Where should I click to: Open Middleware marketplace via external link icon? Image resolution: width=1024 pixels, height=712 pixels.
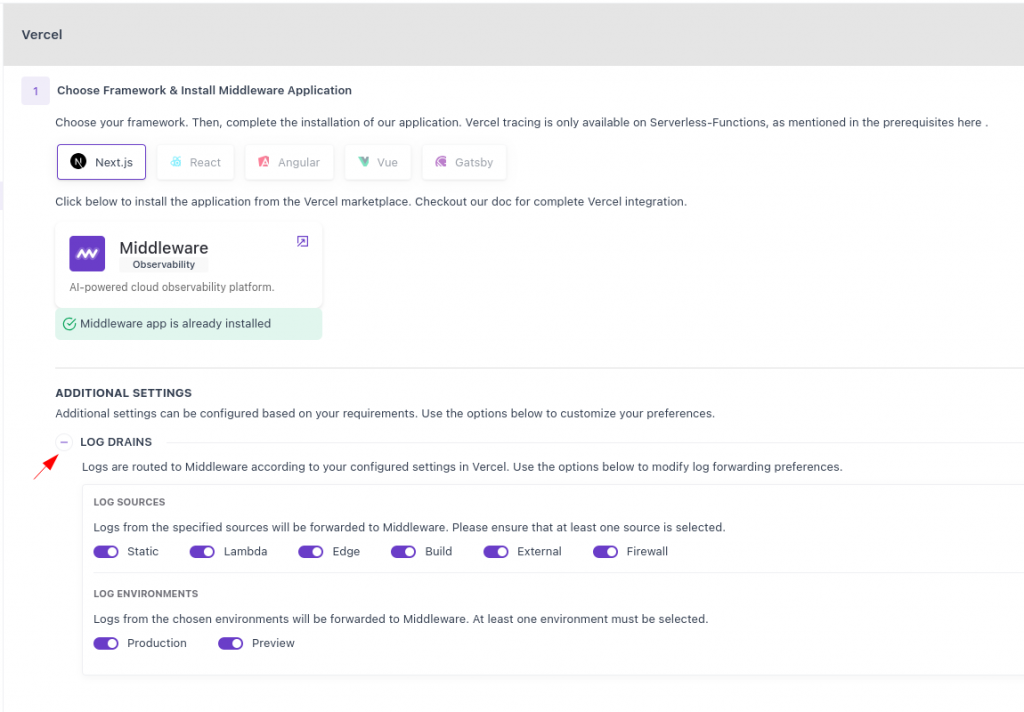[303, 241]
